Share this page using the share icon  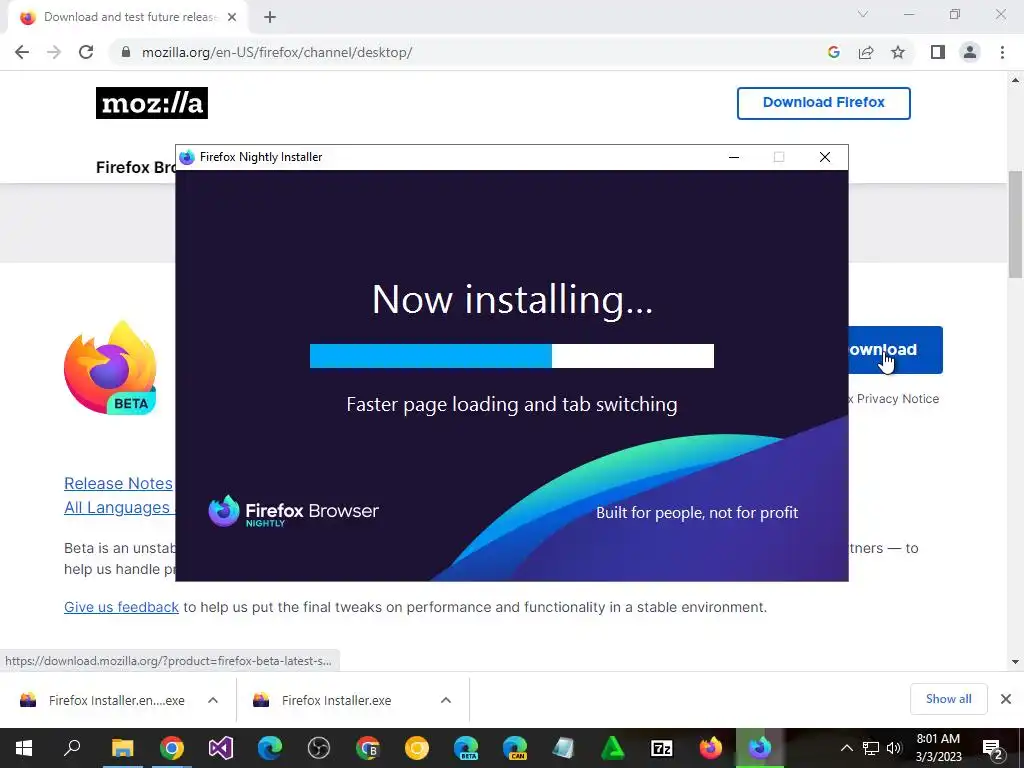(866, 52)
